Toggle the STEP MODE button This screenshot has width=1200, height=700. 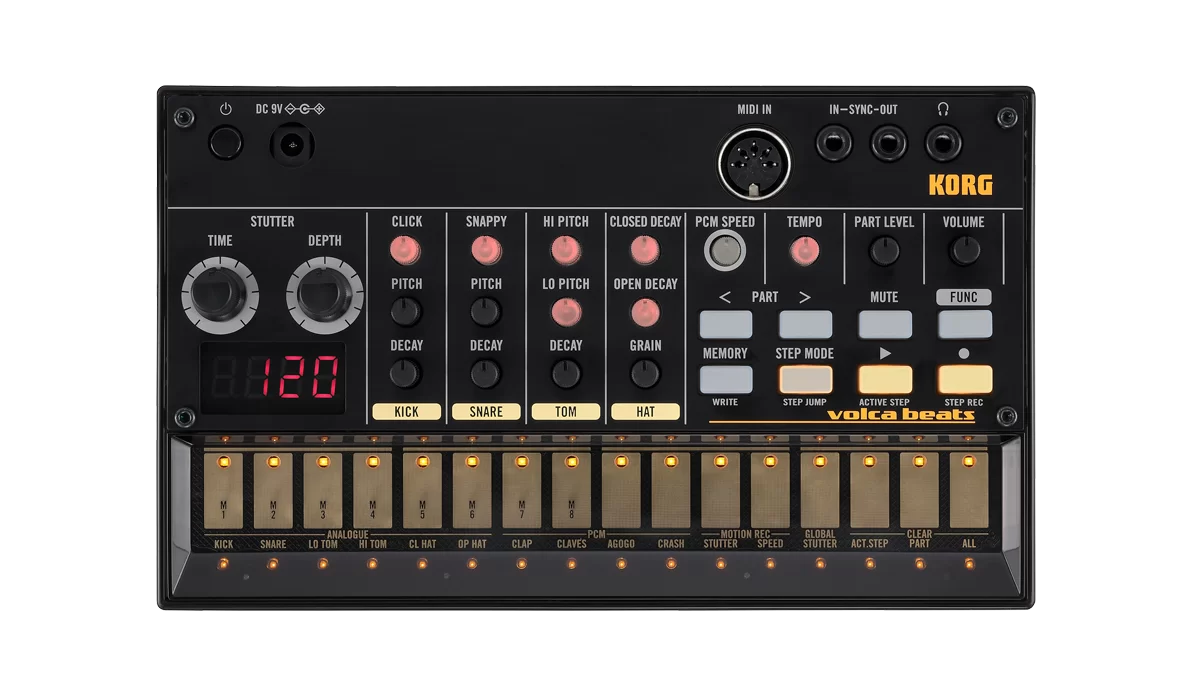[x=806, y=380]
